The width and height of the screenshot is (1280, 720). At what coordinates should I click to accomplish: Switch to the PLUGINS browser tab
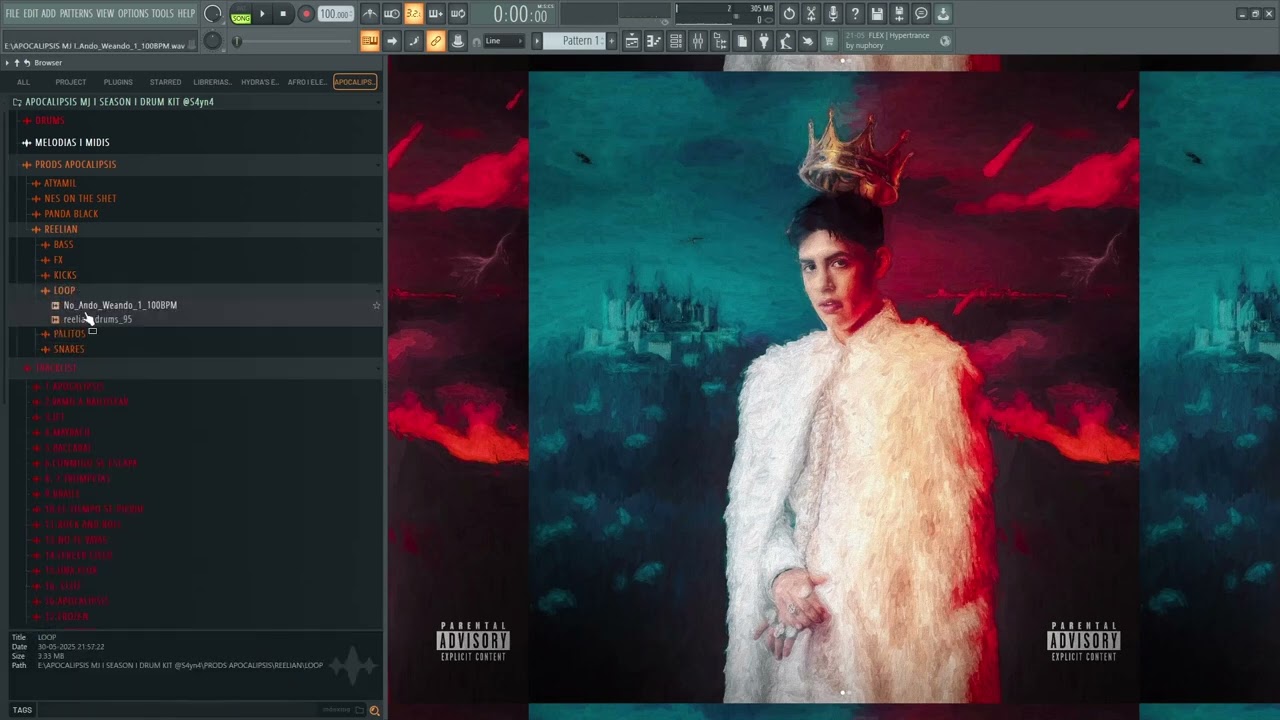pyautogui.click(x=118, y=82)
